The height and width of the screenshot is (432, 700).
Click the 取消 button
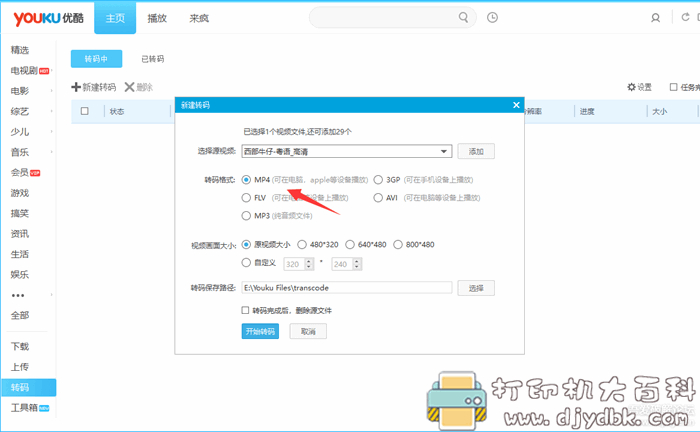click(x=308, y=331)
